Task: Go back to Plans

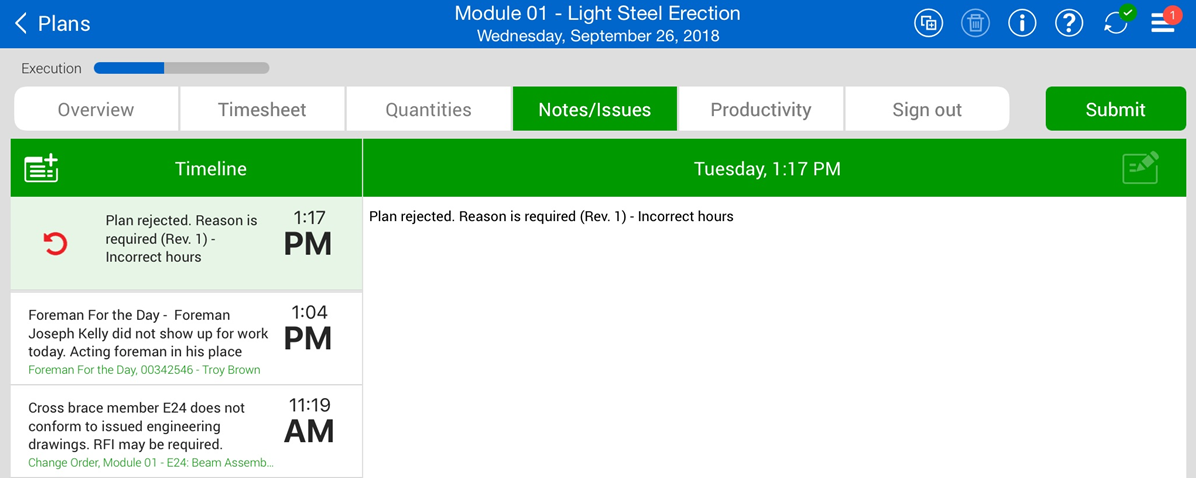Action: click(52, 24)
